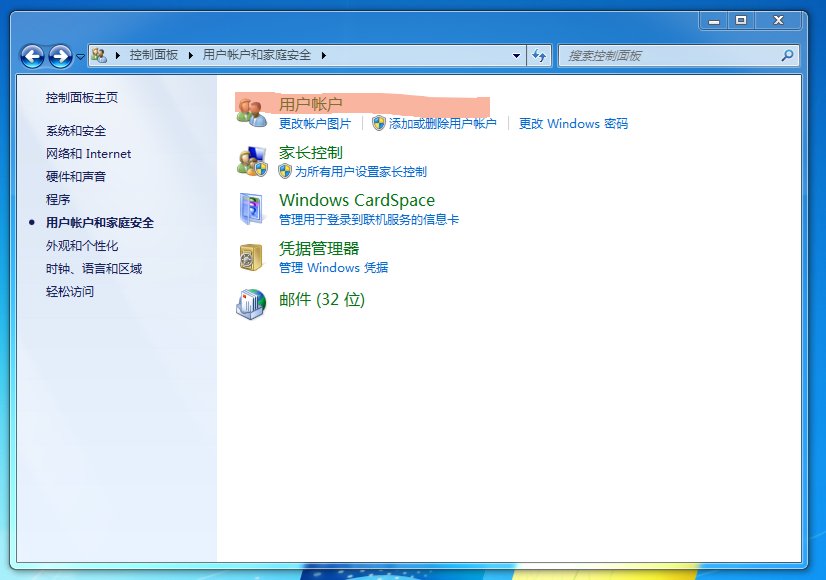Click the Back navigation arrow button
The height and width of the screenshot is (580, 826).
click(x=32, y=56)
